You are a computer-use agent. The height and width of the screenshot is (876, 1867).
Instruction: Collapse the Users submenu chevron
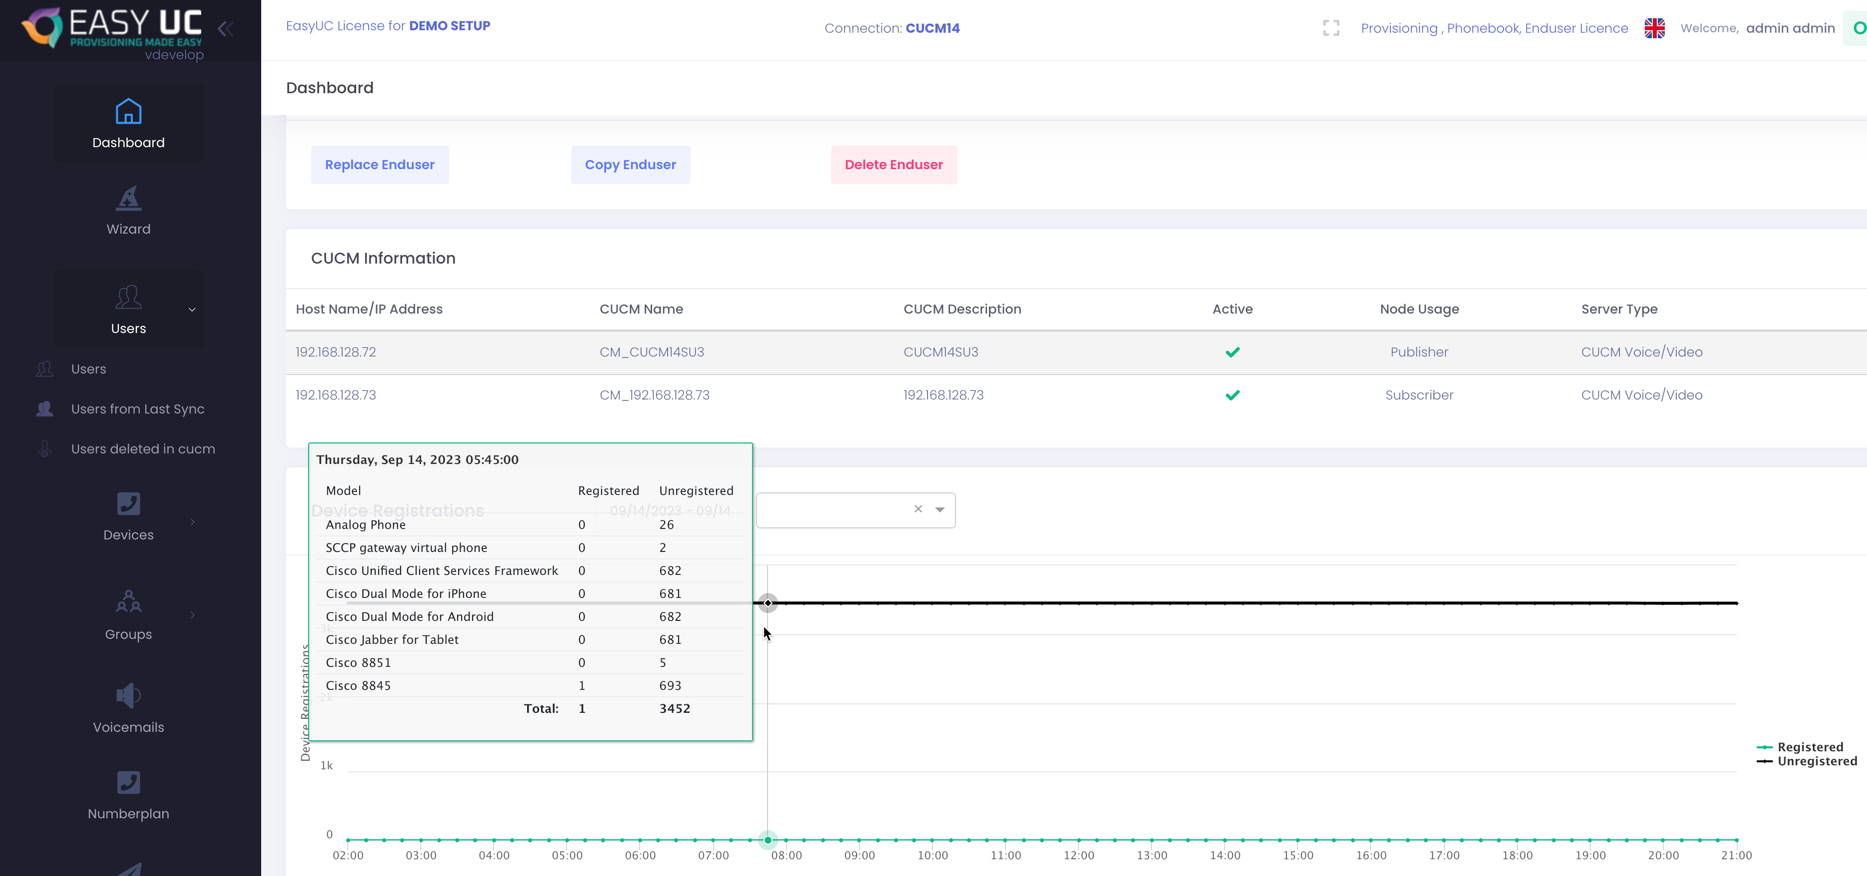pyautogui.click(x=192, y=310)
